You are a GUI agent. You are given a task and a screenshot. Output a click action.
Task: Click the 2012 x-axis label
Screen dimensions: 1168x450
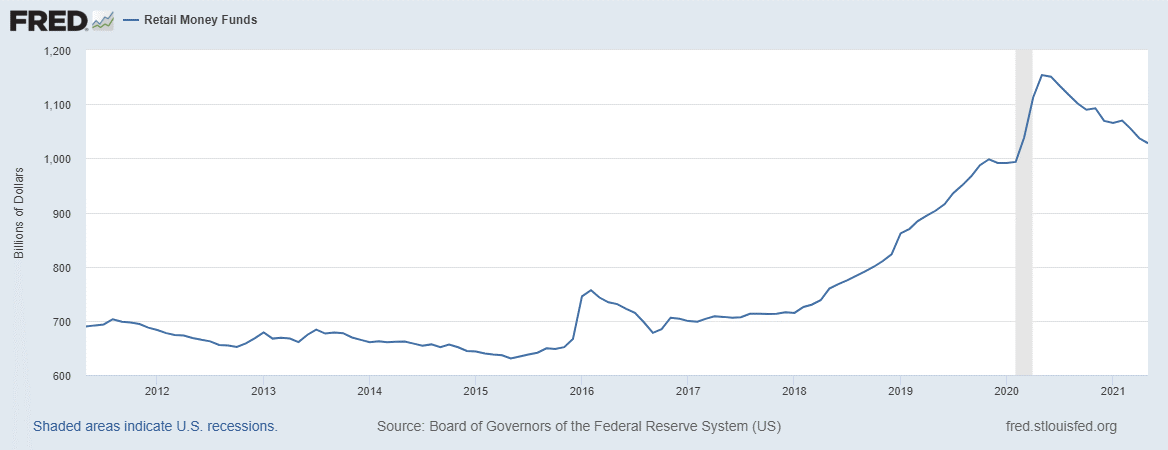(x=156, y=390)
